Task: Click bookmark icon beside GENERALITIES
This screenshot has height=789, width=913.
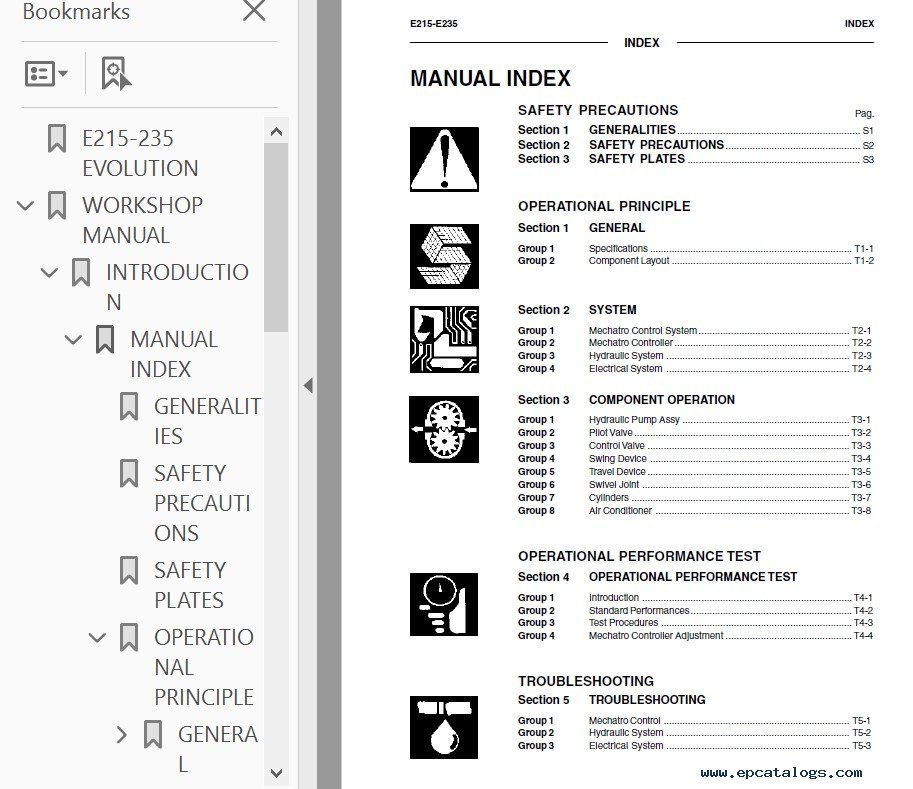Action: click(x=129, y=406)
